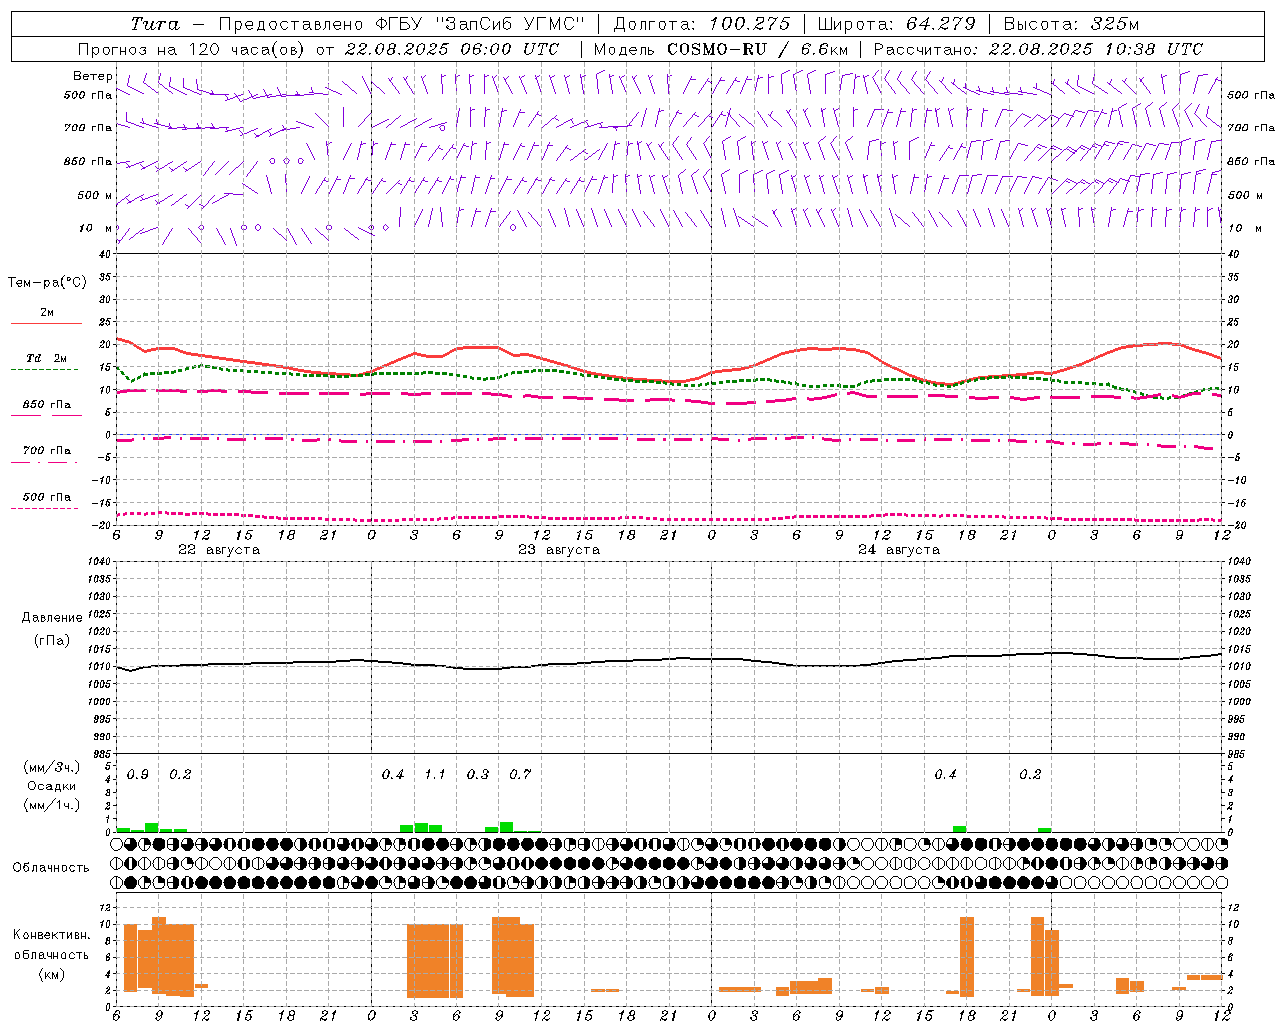Click the red solid line sample under "2м"

(x=46, y=323)
